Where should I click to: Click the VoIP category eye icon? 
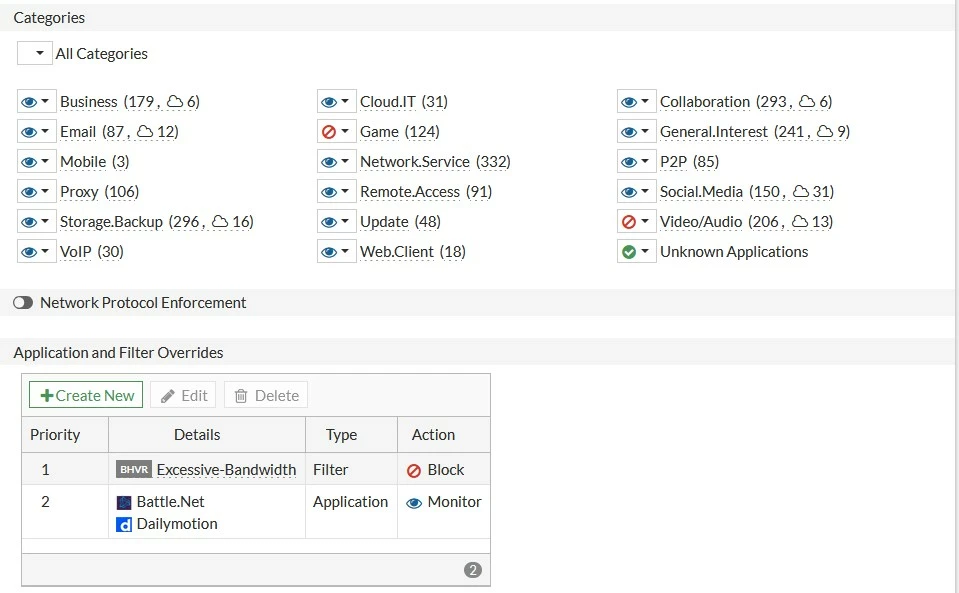(x=29, y=252)
